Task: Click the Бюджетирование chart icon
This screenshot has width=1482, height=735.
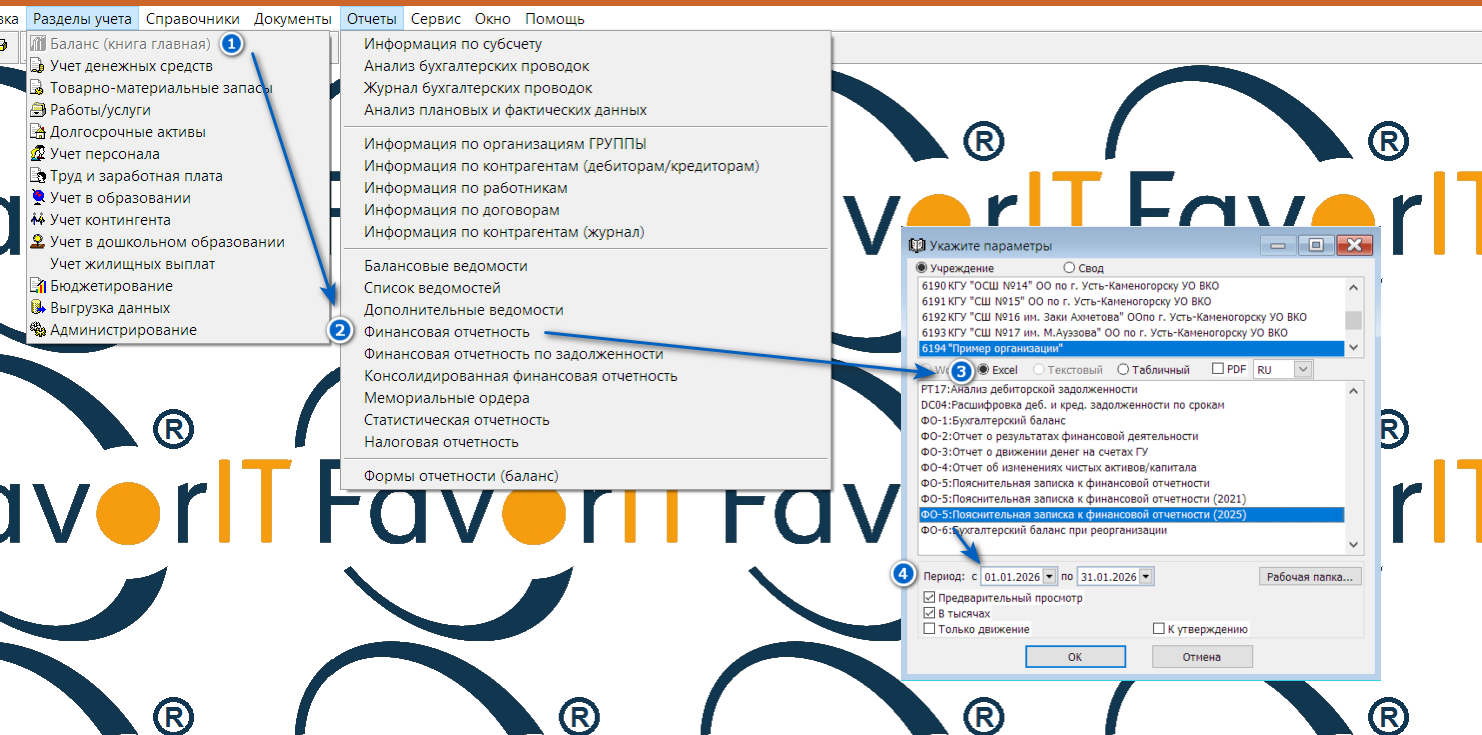Action: 38,286
